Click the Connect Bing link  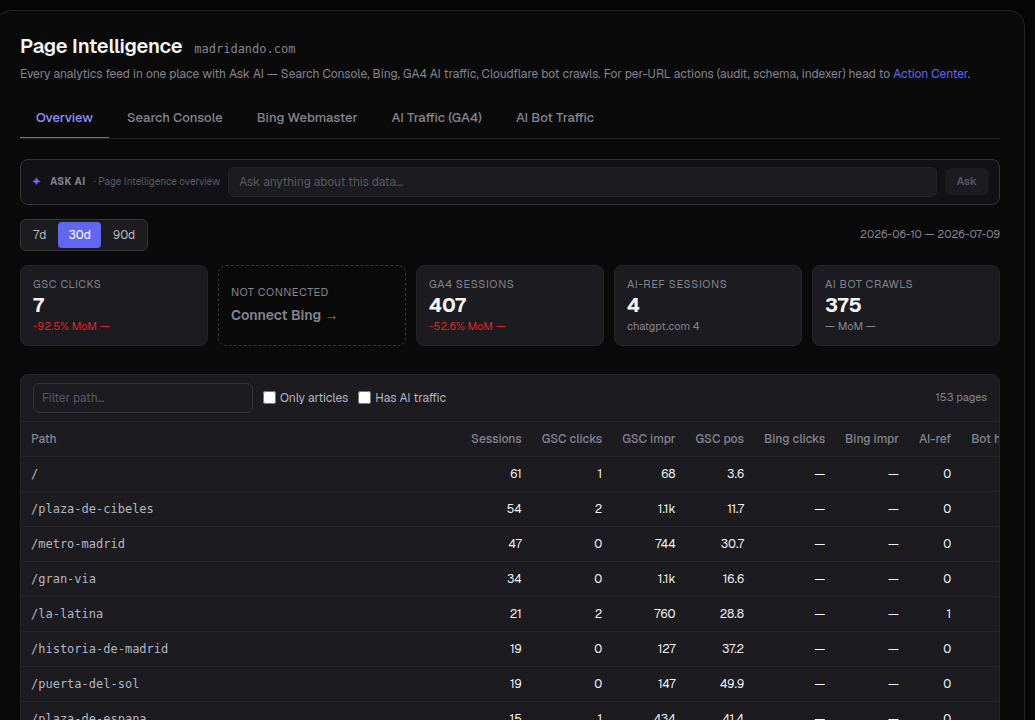(x=284, y=315)
